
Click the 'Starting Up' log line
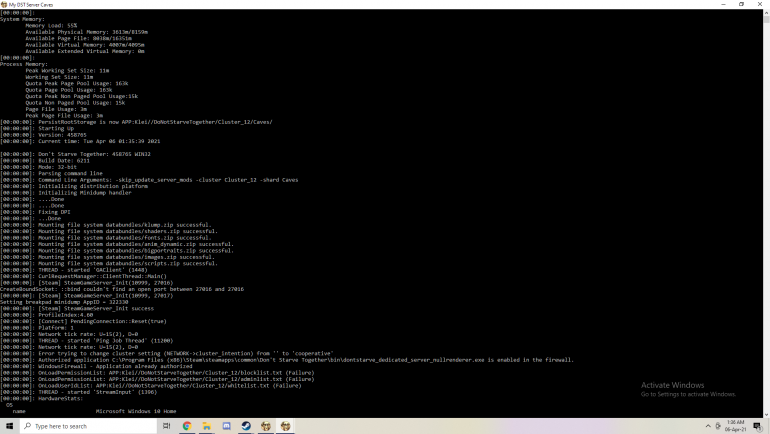pos(37,129)
